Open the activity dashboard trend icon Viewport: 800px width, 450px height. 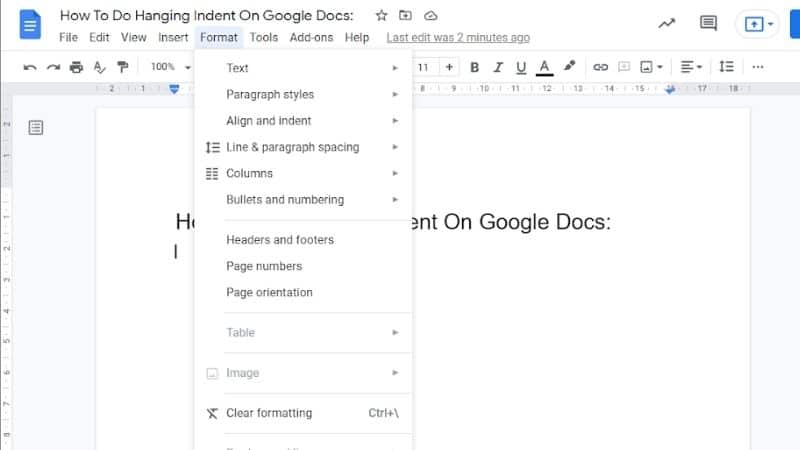point(666,23)
